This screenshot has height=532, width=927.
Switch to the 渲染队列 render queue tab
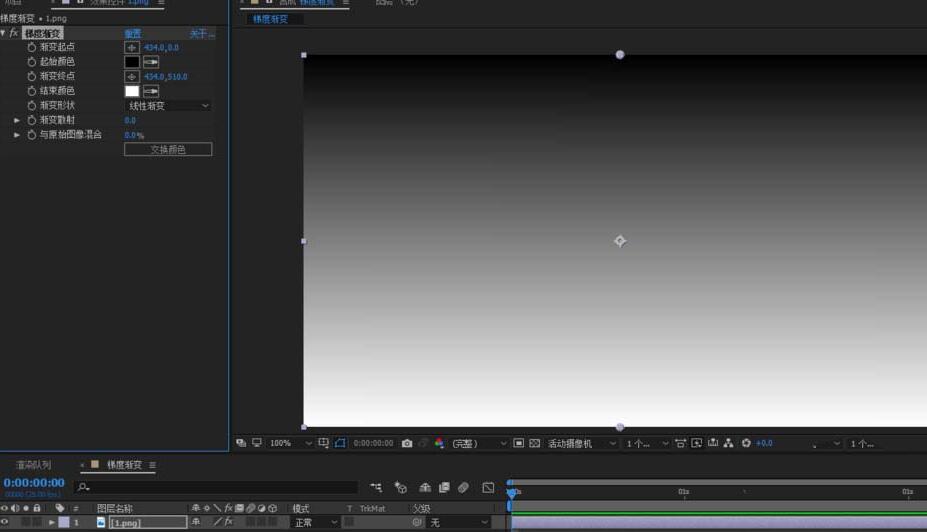coord(34,465)
